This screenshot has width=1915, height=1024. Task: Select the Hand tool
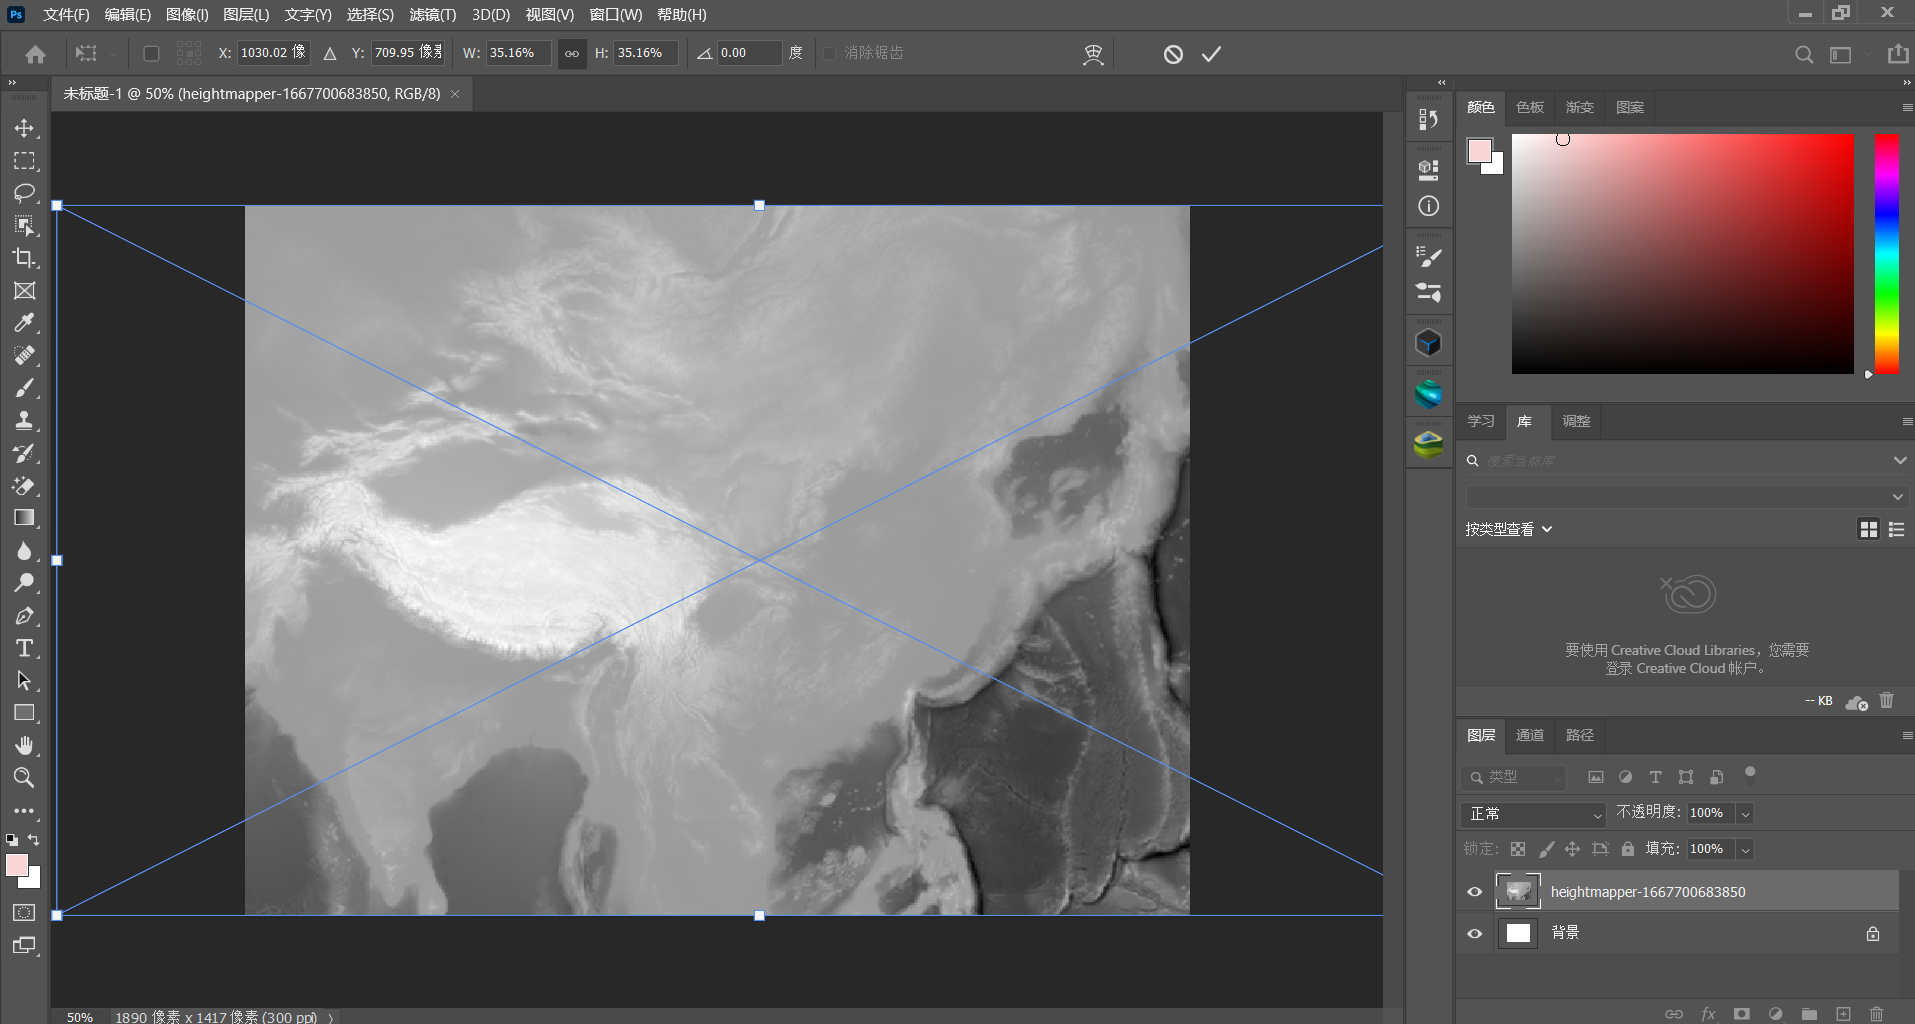24,746
